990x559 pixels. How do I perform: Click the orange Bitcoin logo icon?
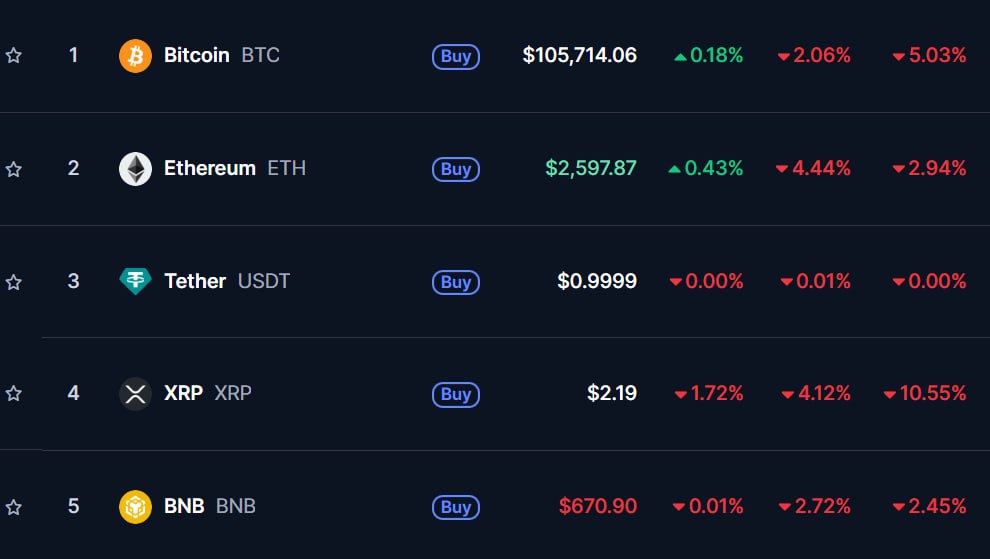(135, 56)
